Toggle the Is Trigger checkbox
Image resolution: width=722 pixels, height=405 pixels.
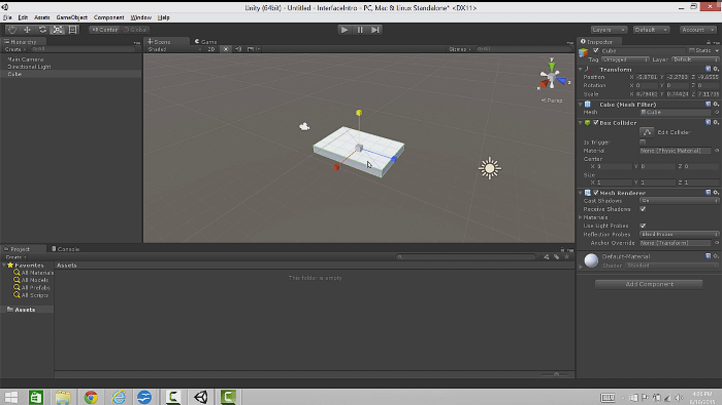click(643, 142)
